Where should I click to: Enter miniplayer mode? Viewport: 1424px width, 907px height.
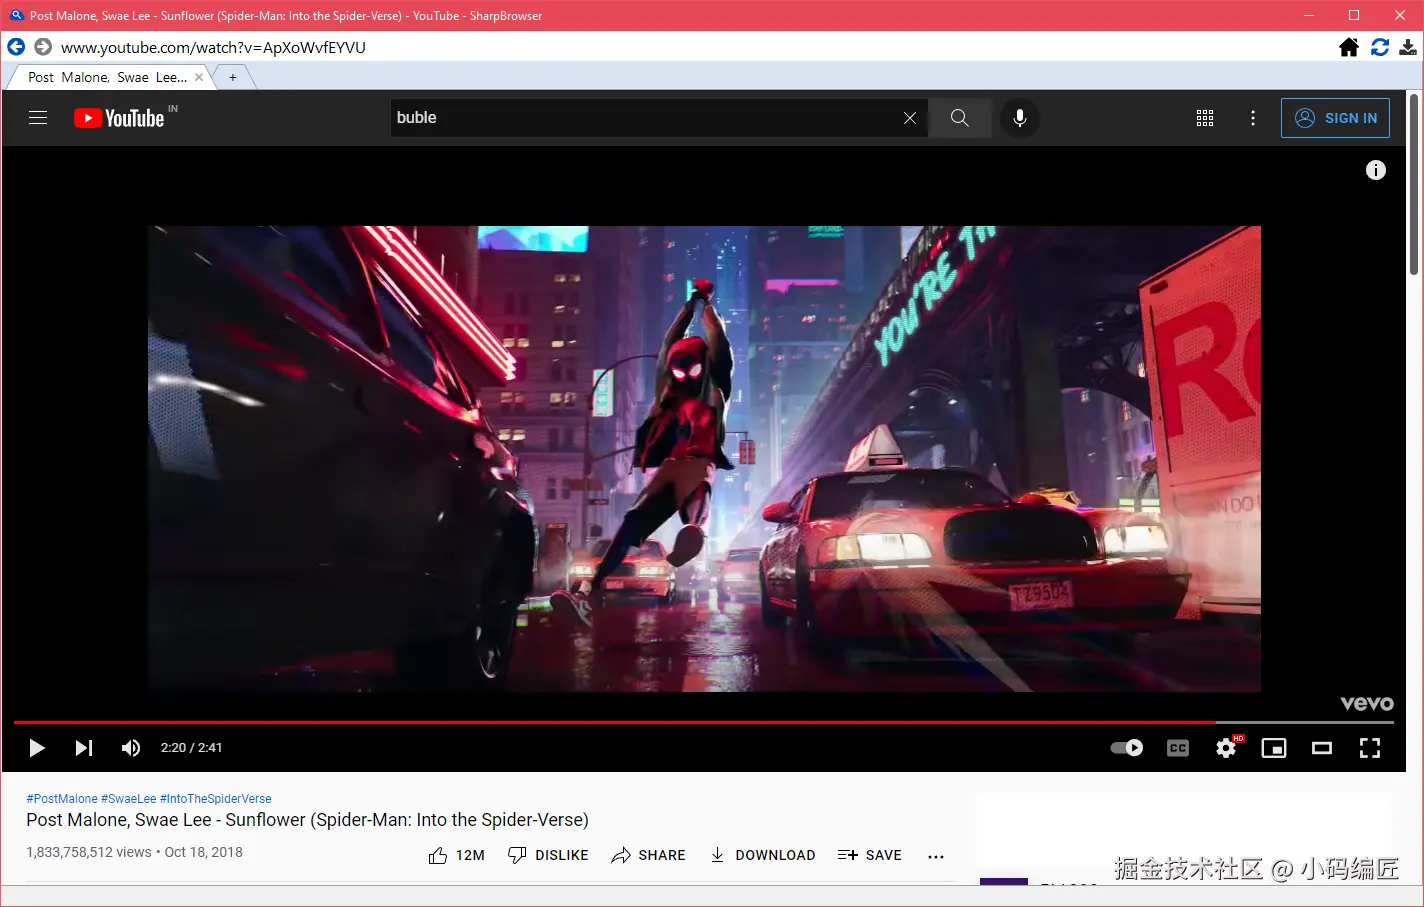click(x=1273, y=747)
